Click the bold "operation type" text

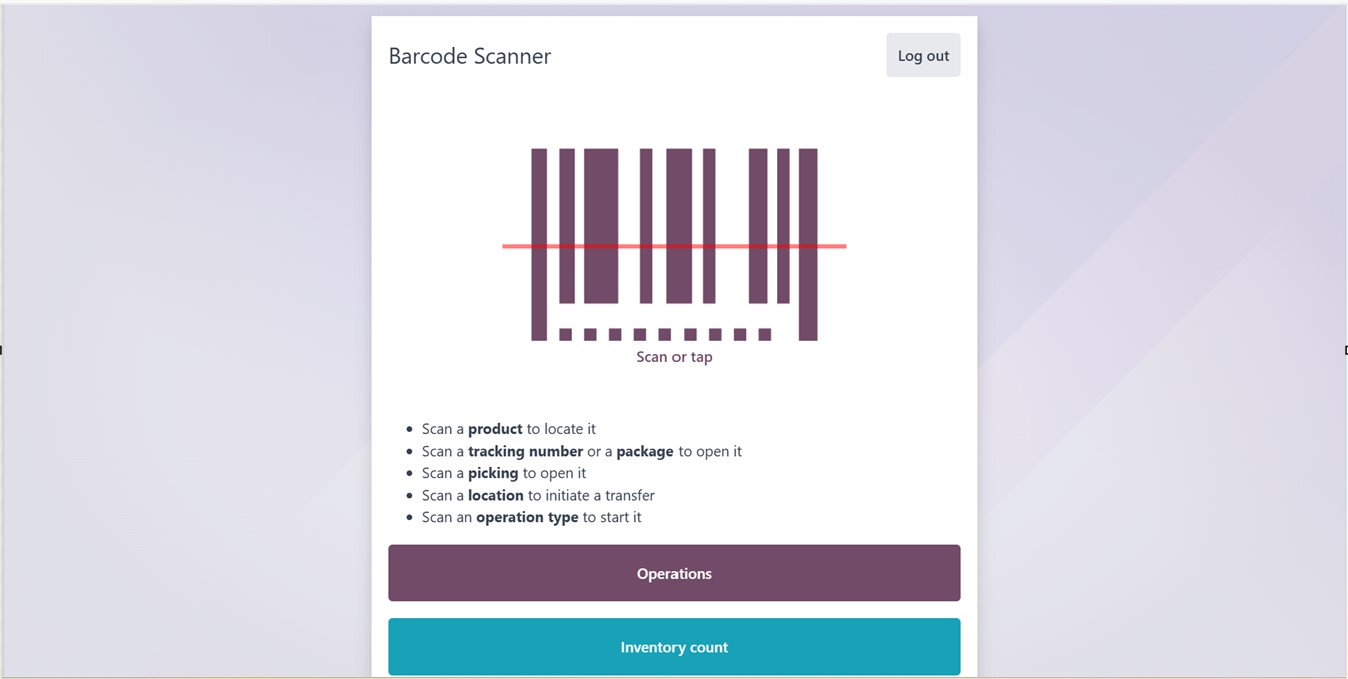(x=527, y=517)
